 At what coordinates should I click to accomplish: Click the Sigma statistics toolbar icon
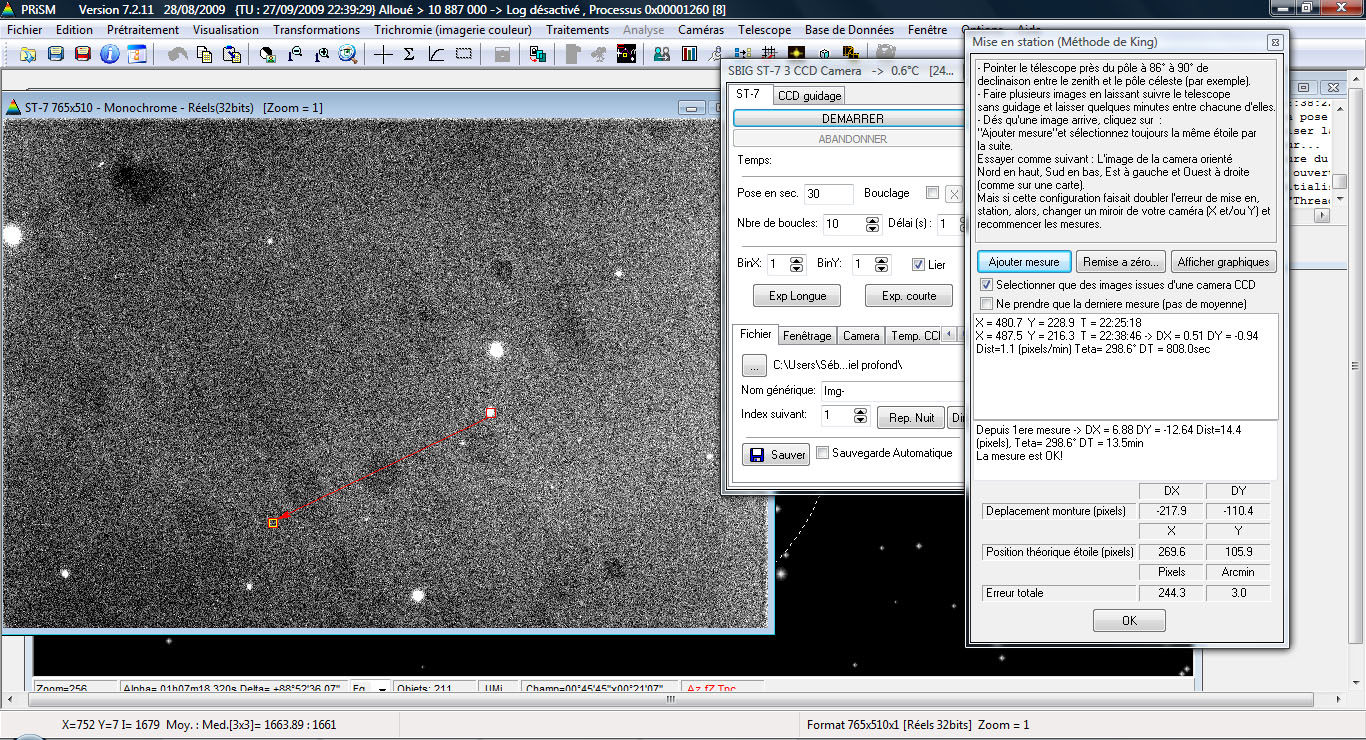coord(409,54)
